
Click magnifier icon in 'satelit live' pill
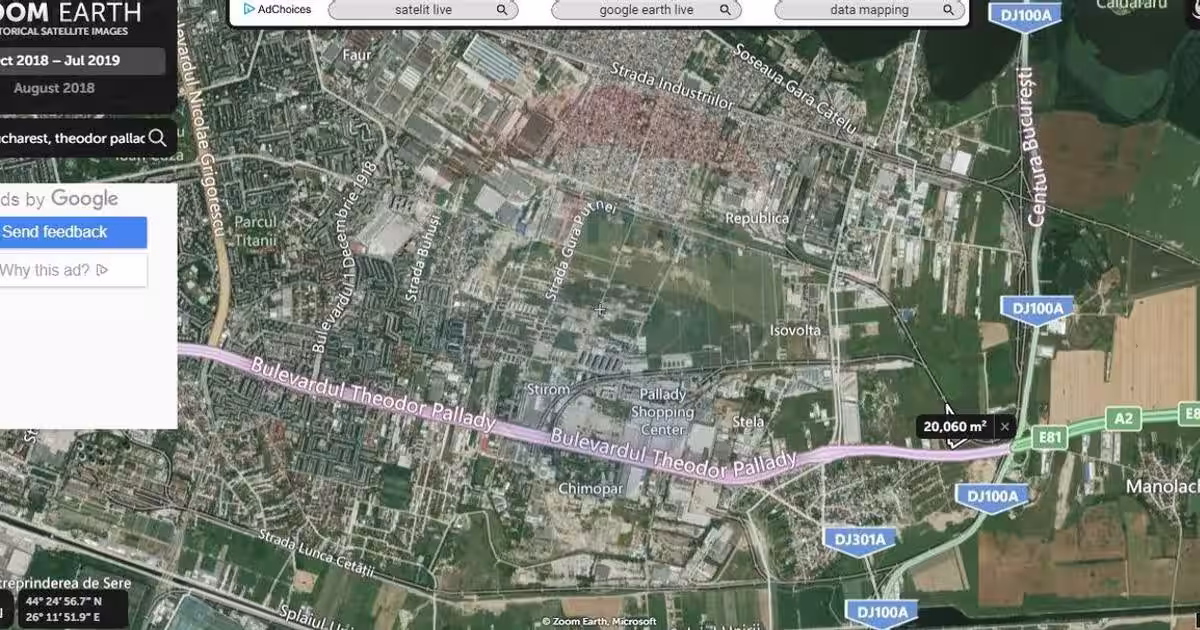[x=501, y=10]
